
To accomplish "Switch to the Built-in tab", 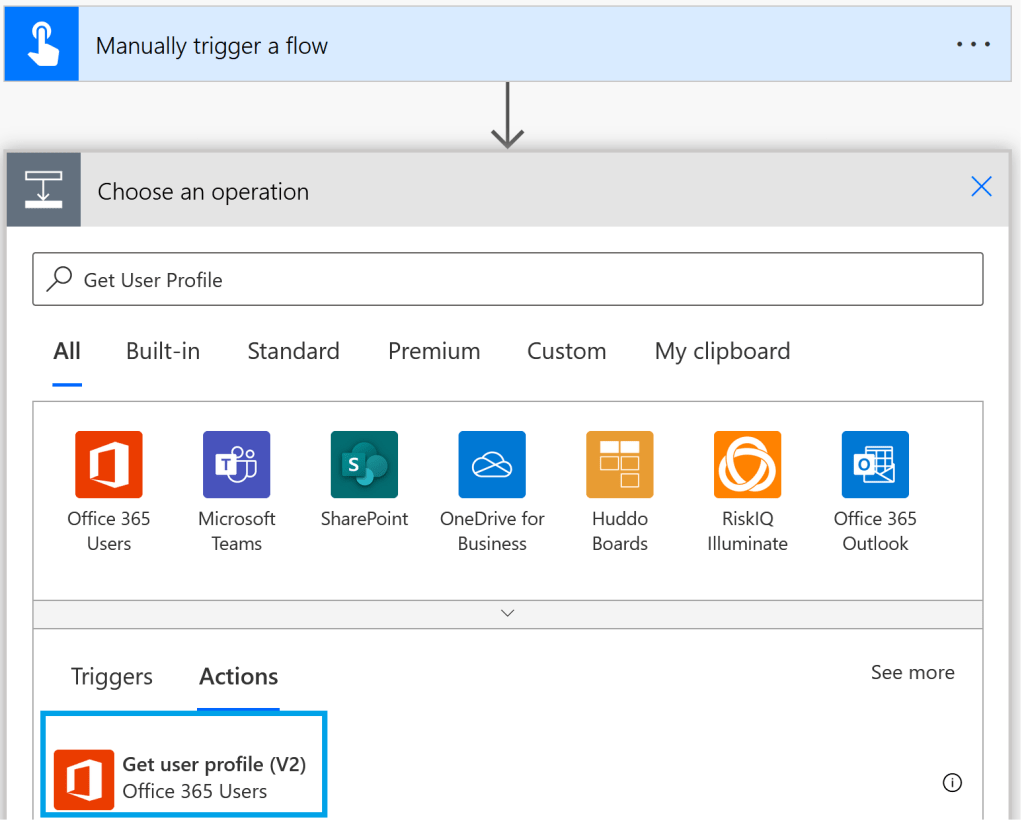I will pos(163,351).
